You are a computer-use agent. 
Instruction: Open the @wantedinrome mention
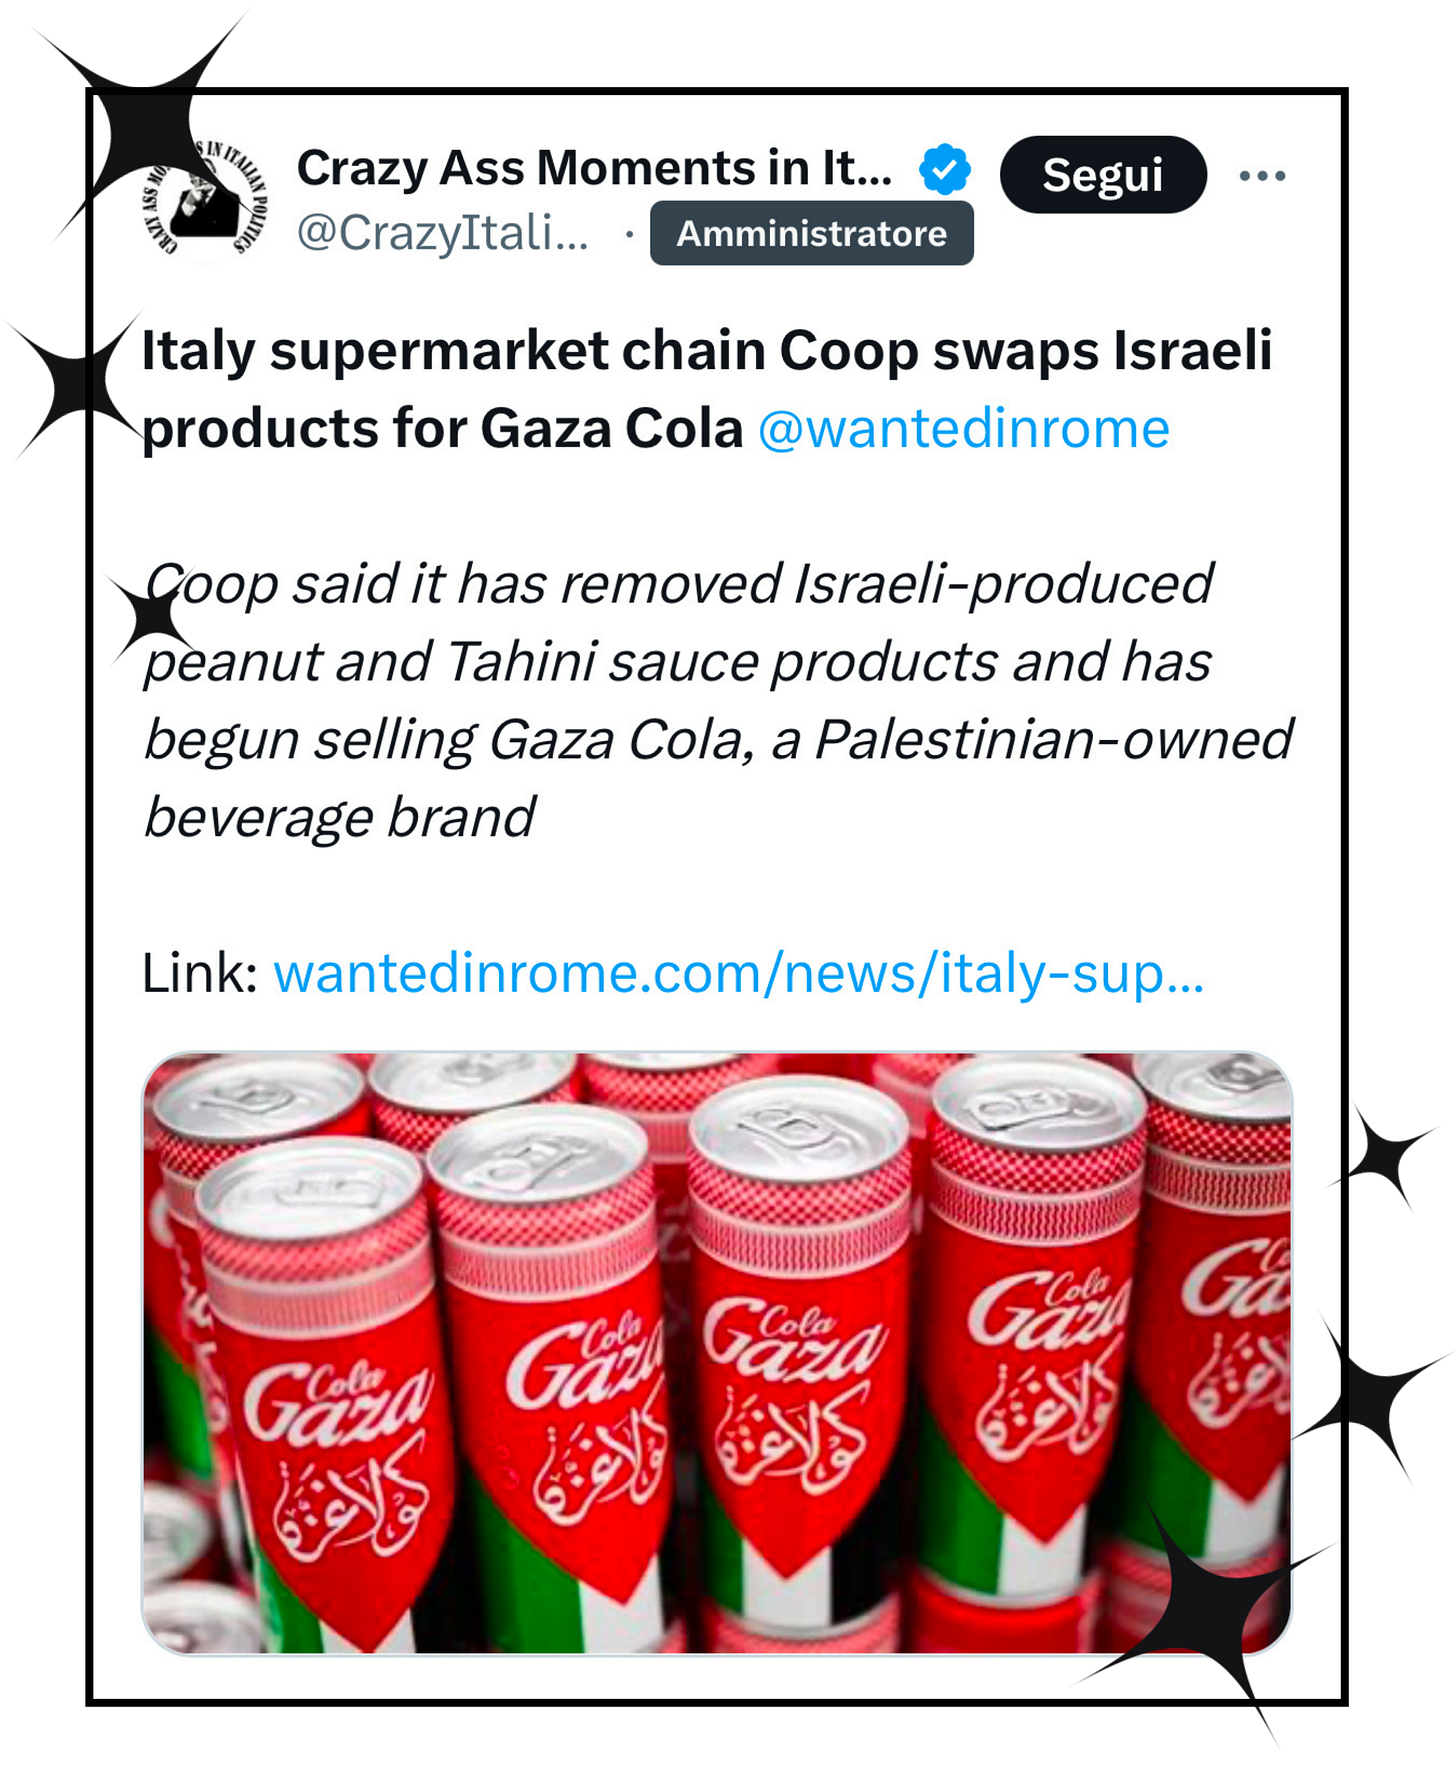coord(963,429)
